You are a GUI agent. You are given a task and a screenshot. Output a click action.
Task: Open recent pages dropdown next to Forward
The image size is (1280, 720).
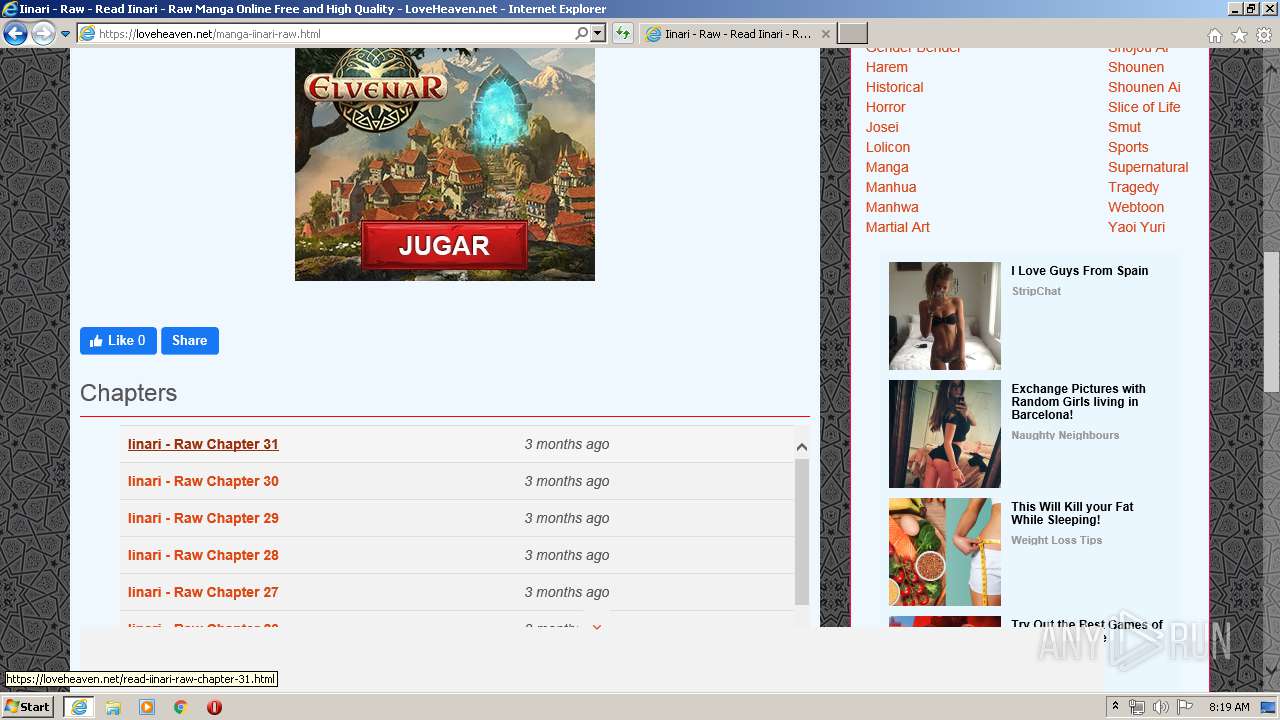tap(65, 34)
